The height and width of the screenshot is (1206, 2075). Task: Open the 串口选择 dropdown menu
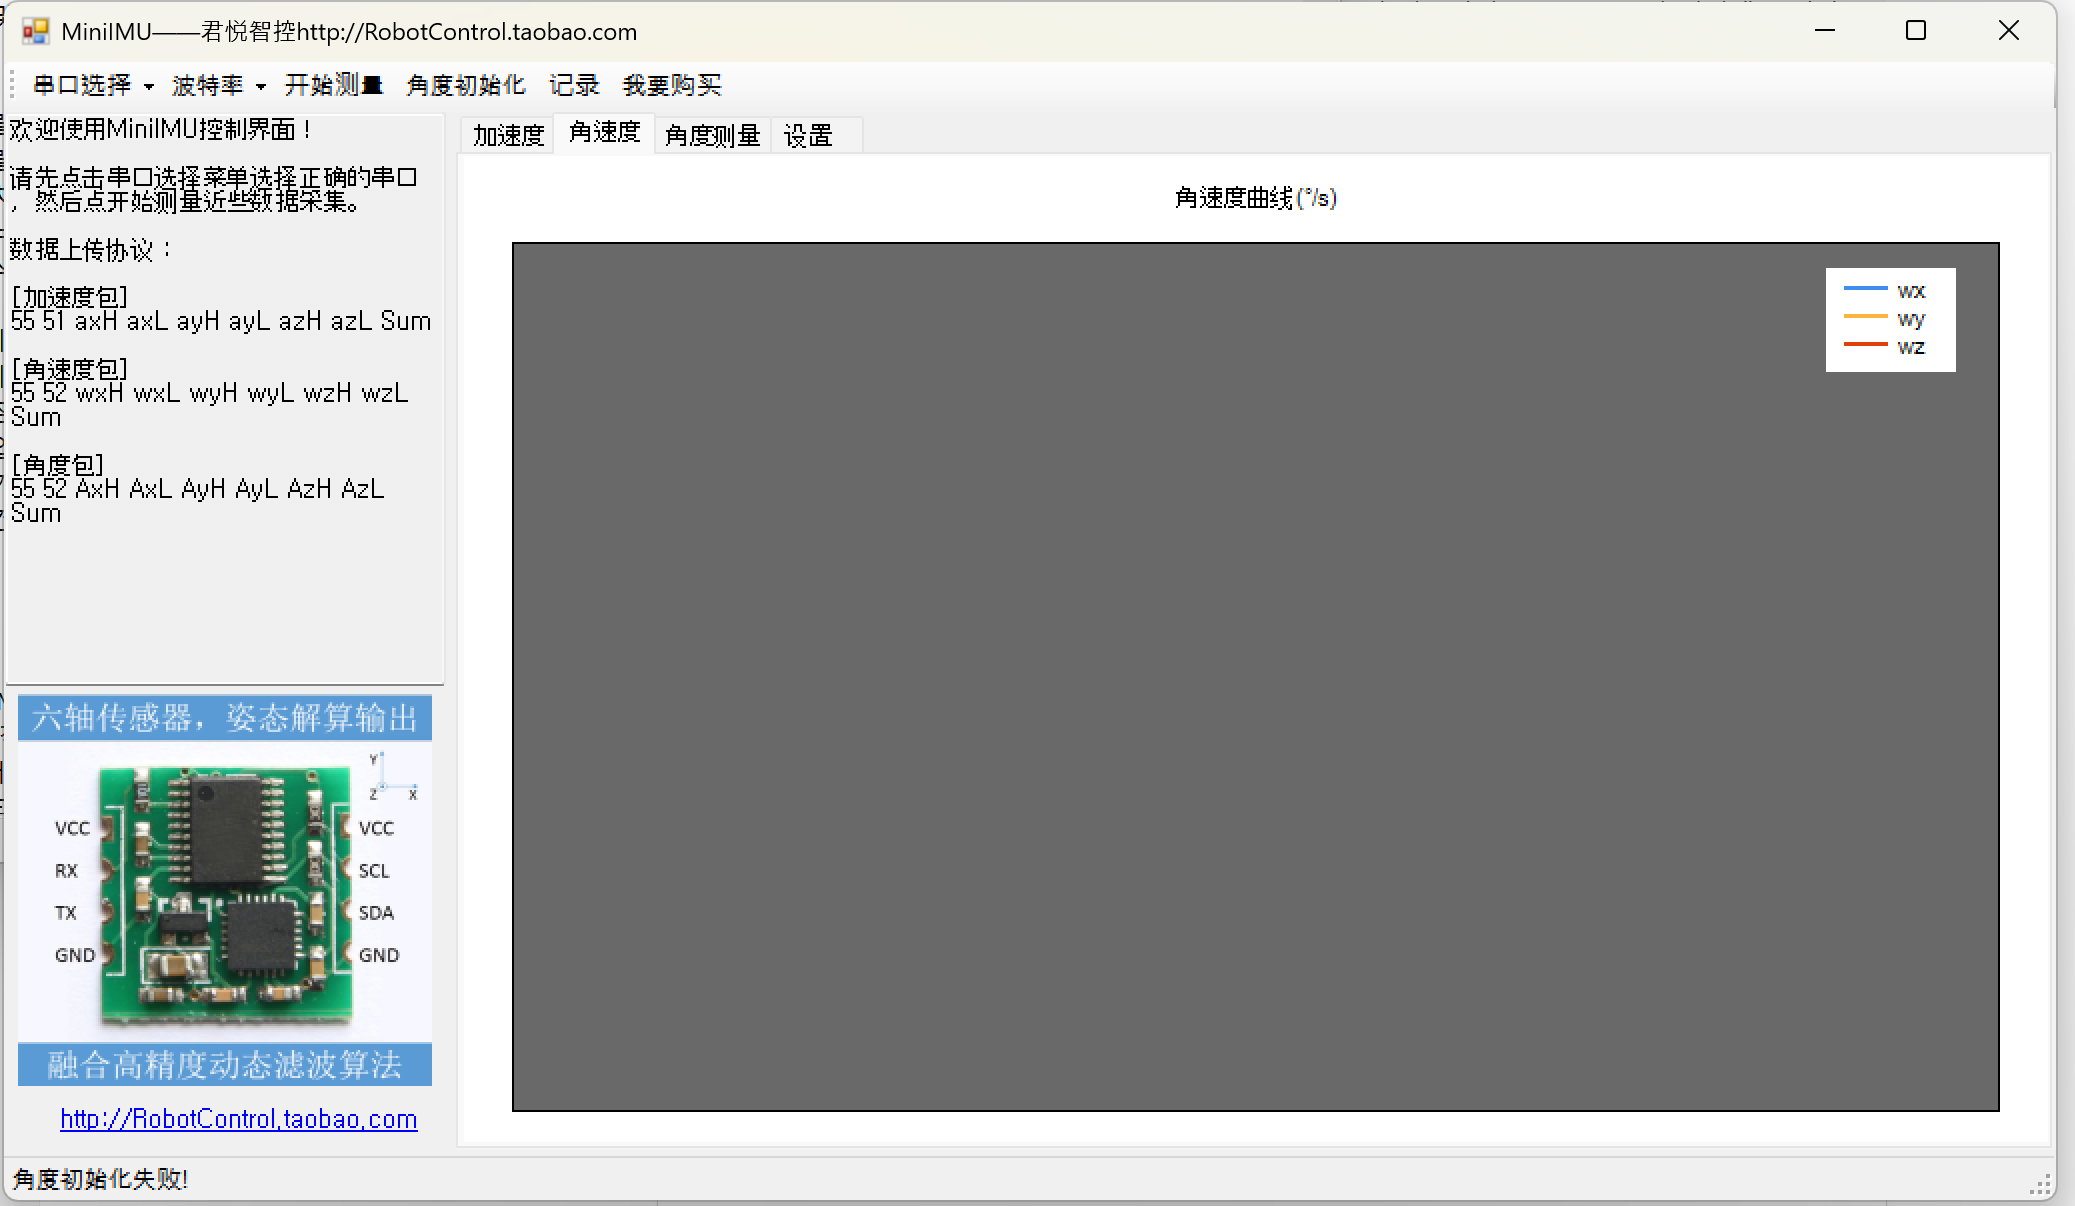click(92, 85)
